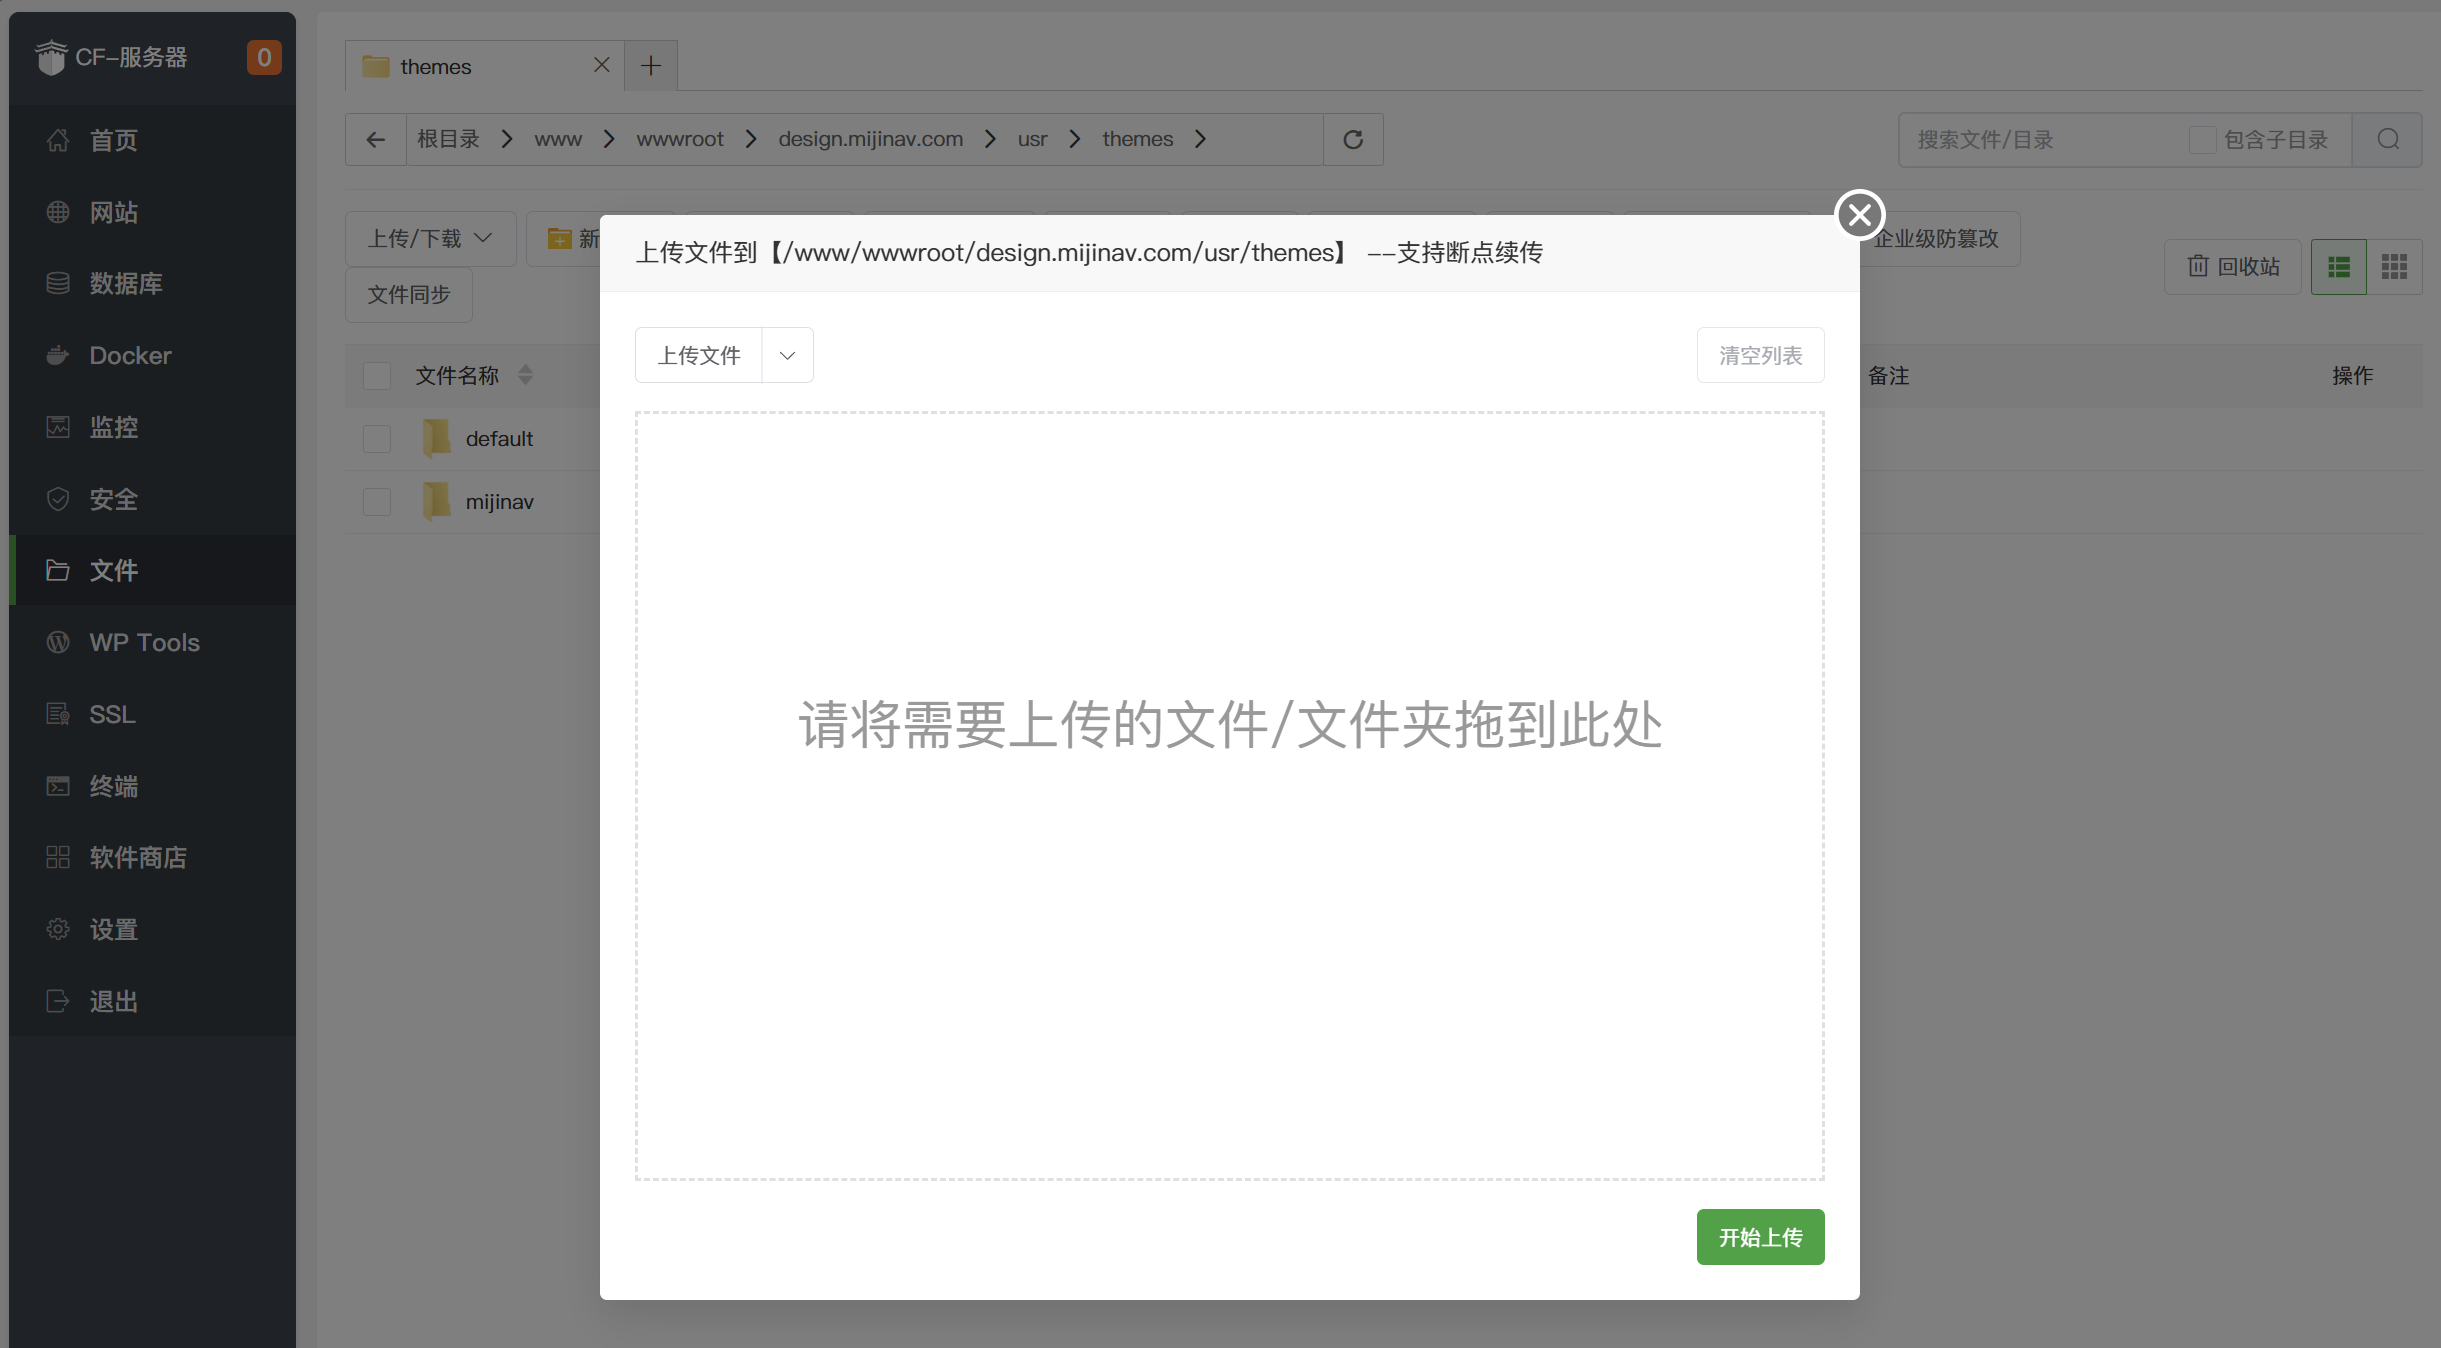The image size is (2441, 1348).
Task: Open Docker from the sidebar
Action: pos(130,355)
